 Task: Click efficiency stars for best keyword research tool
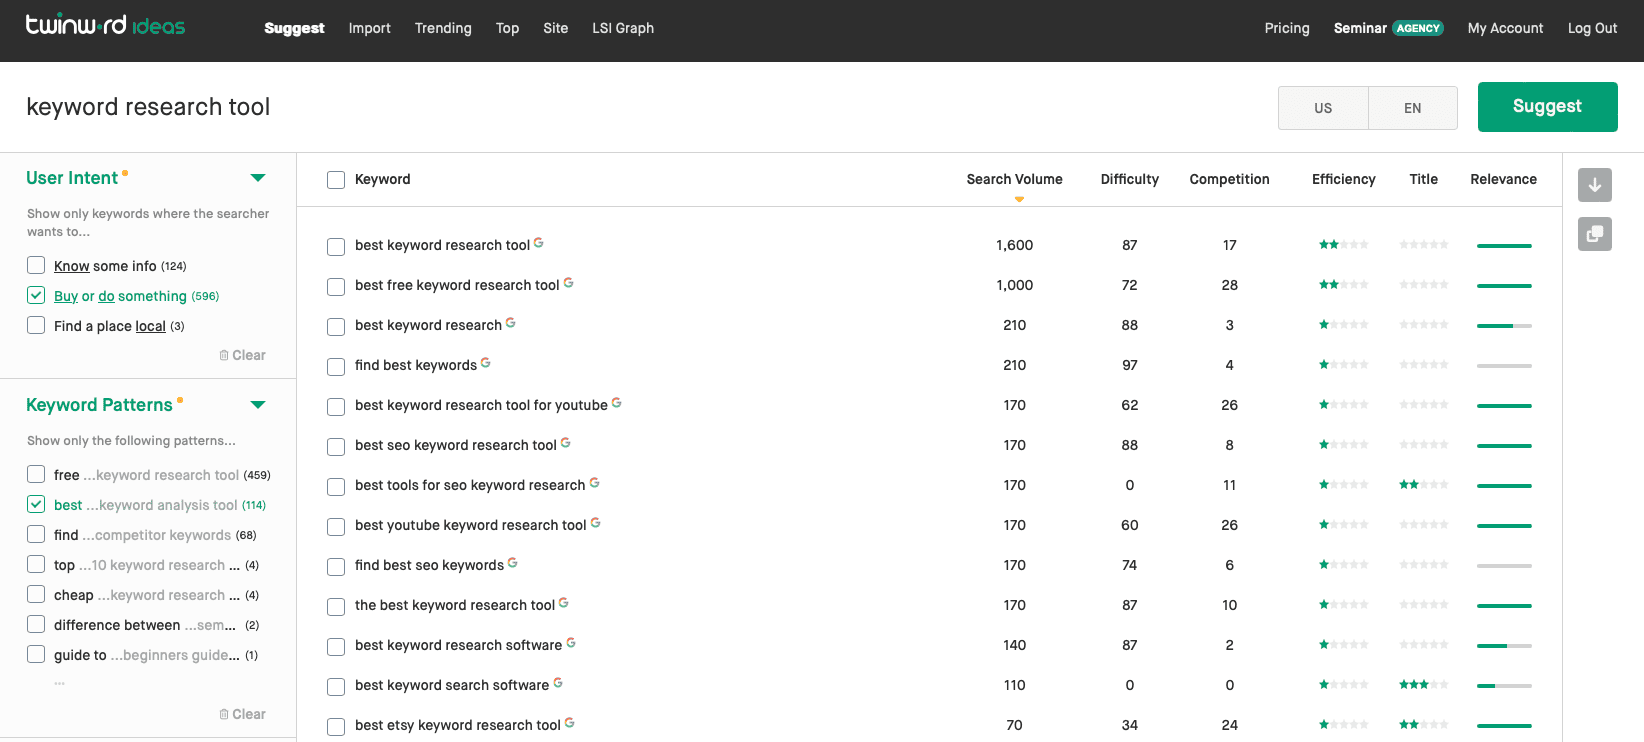pyautogui.click(x=1343, y=245)
